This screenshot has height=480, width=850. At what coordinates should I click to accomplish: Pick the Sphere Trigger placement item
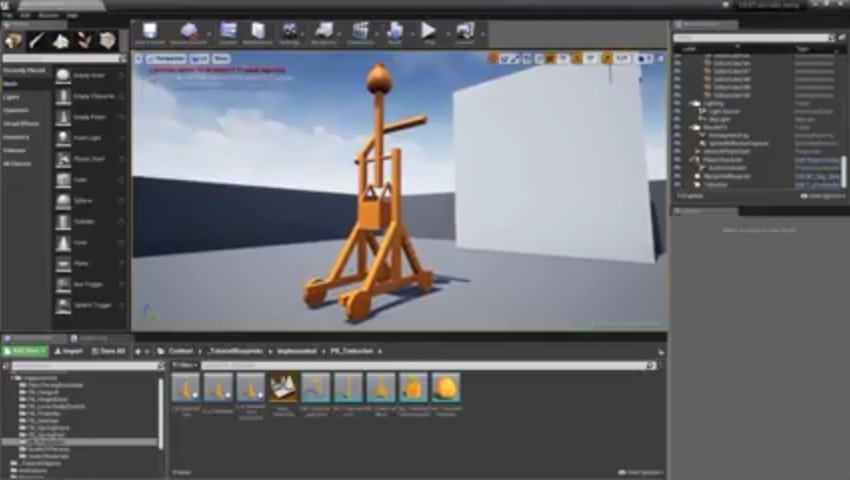(x=89, y=305)
